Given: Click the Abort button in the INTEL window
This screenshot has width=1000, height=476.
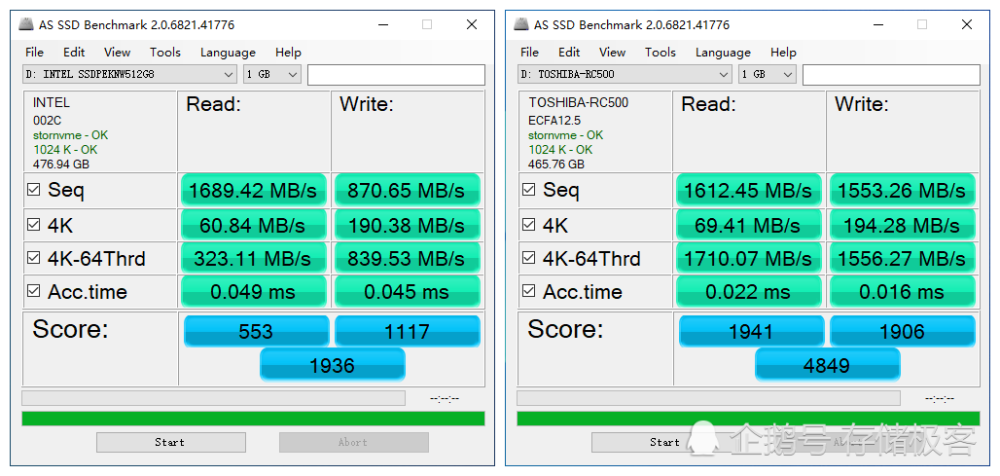Looking at the screenshot, I should [354, 442].
